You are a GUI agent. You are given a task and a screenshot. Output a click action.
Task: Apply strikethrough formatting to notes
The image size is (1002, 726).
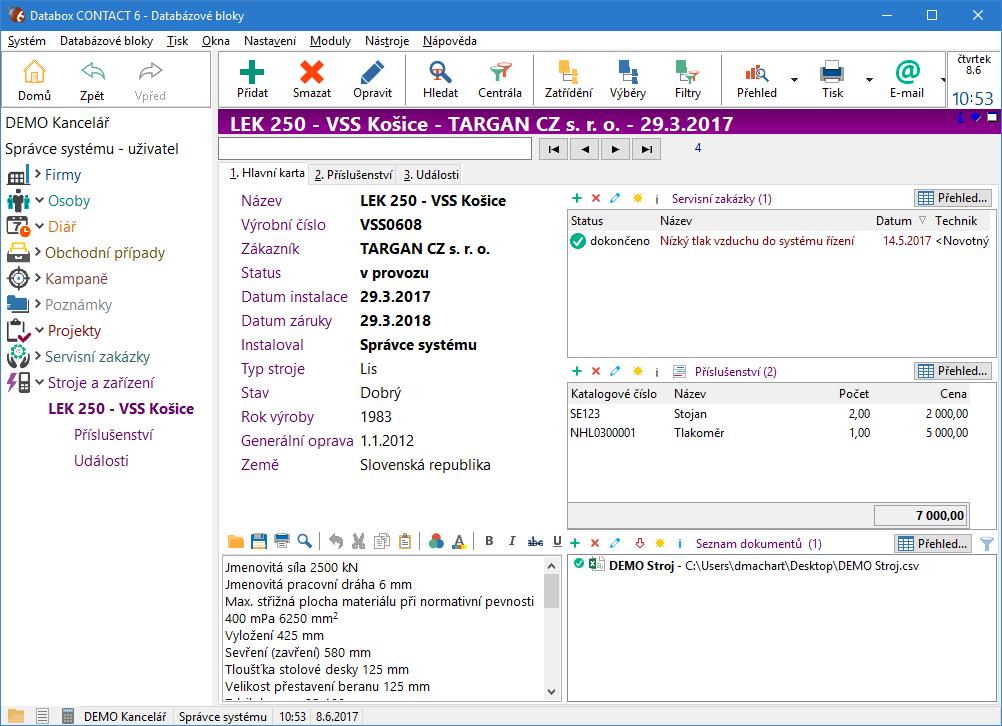(x=535, y=542)
